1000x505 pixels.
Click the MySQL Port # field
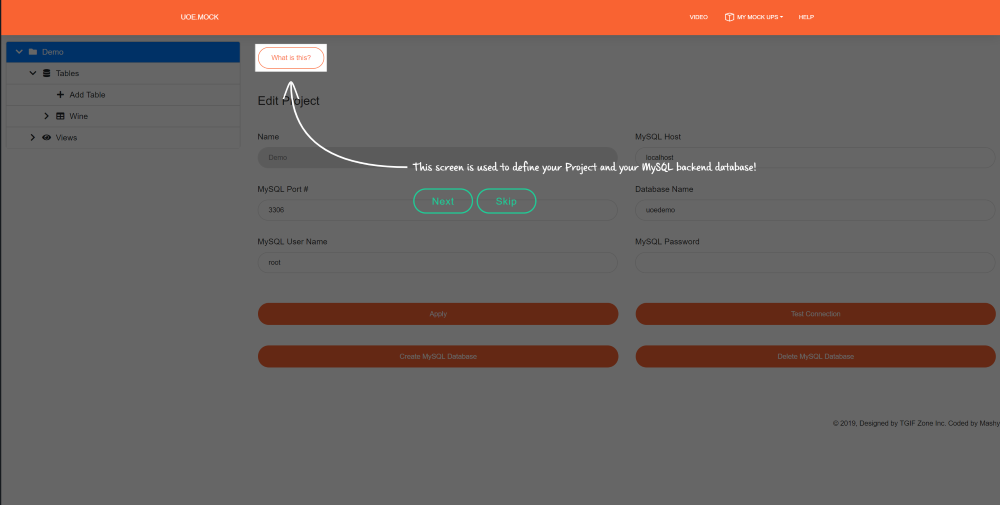pos(438,210)
